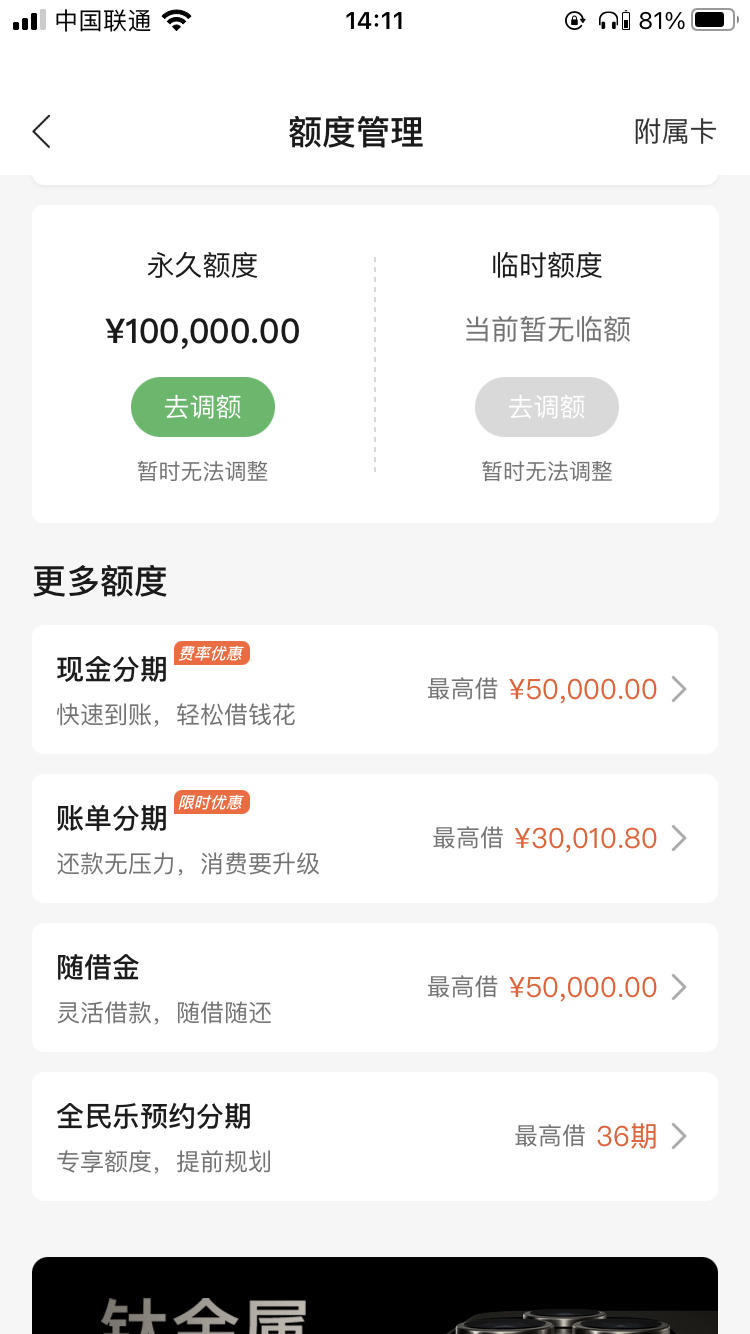Tap the headphone icon in status bar

[x=608, y=20]
